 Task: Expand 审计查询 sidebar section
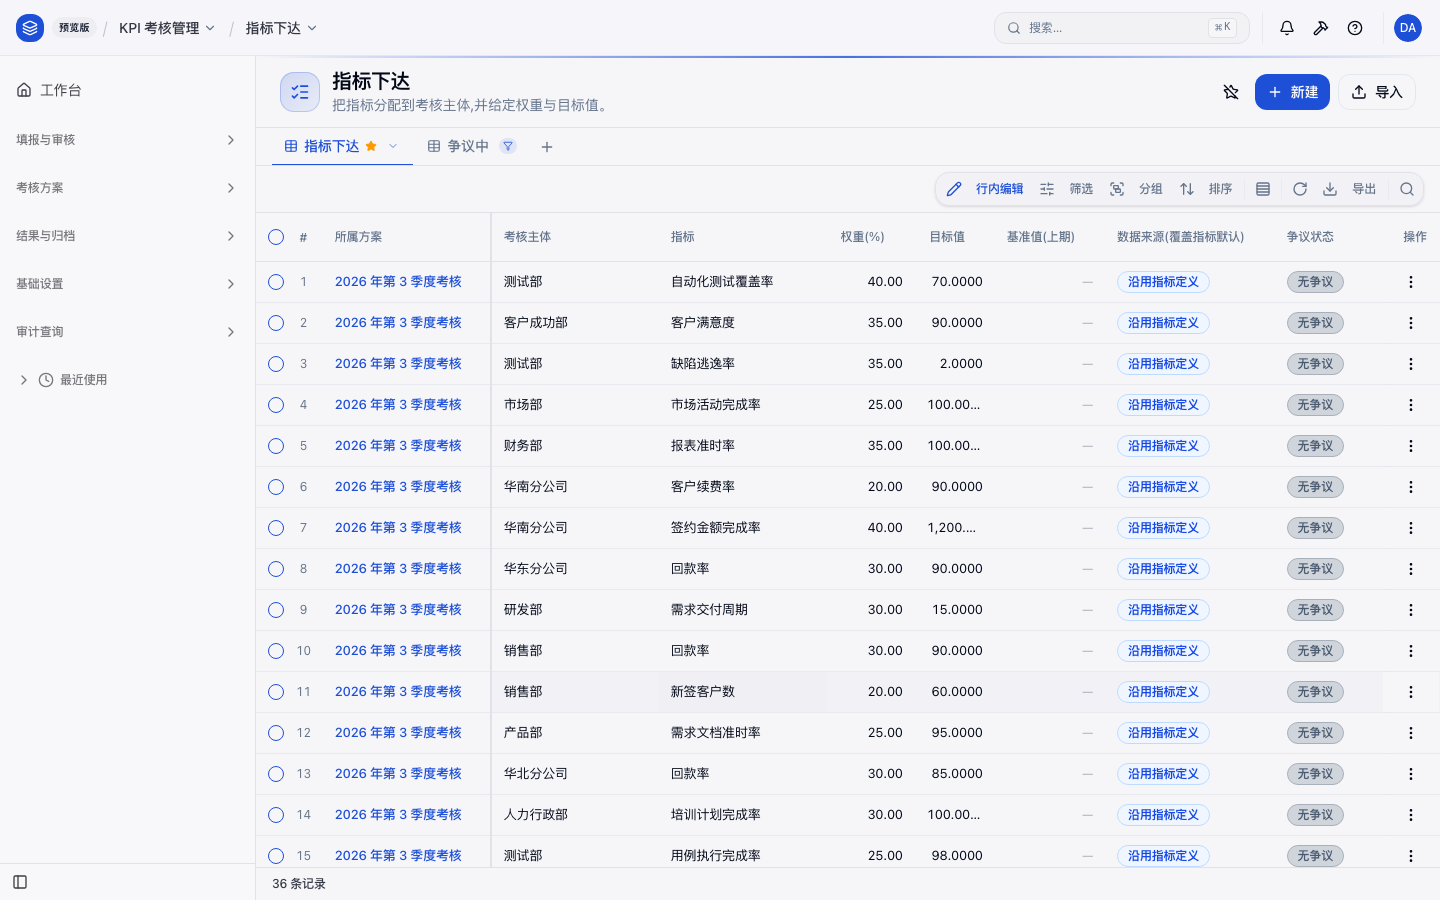[127, 332]
